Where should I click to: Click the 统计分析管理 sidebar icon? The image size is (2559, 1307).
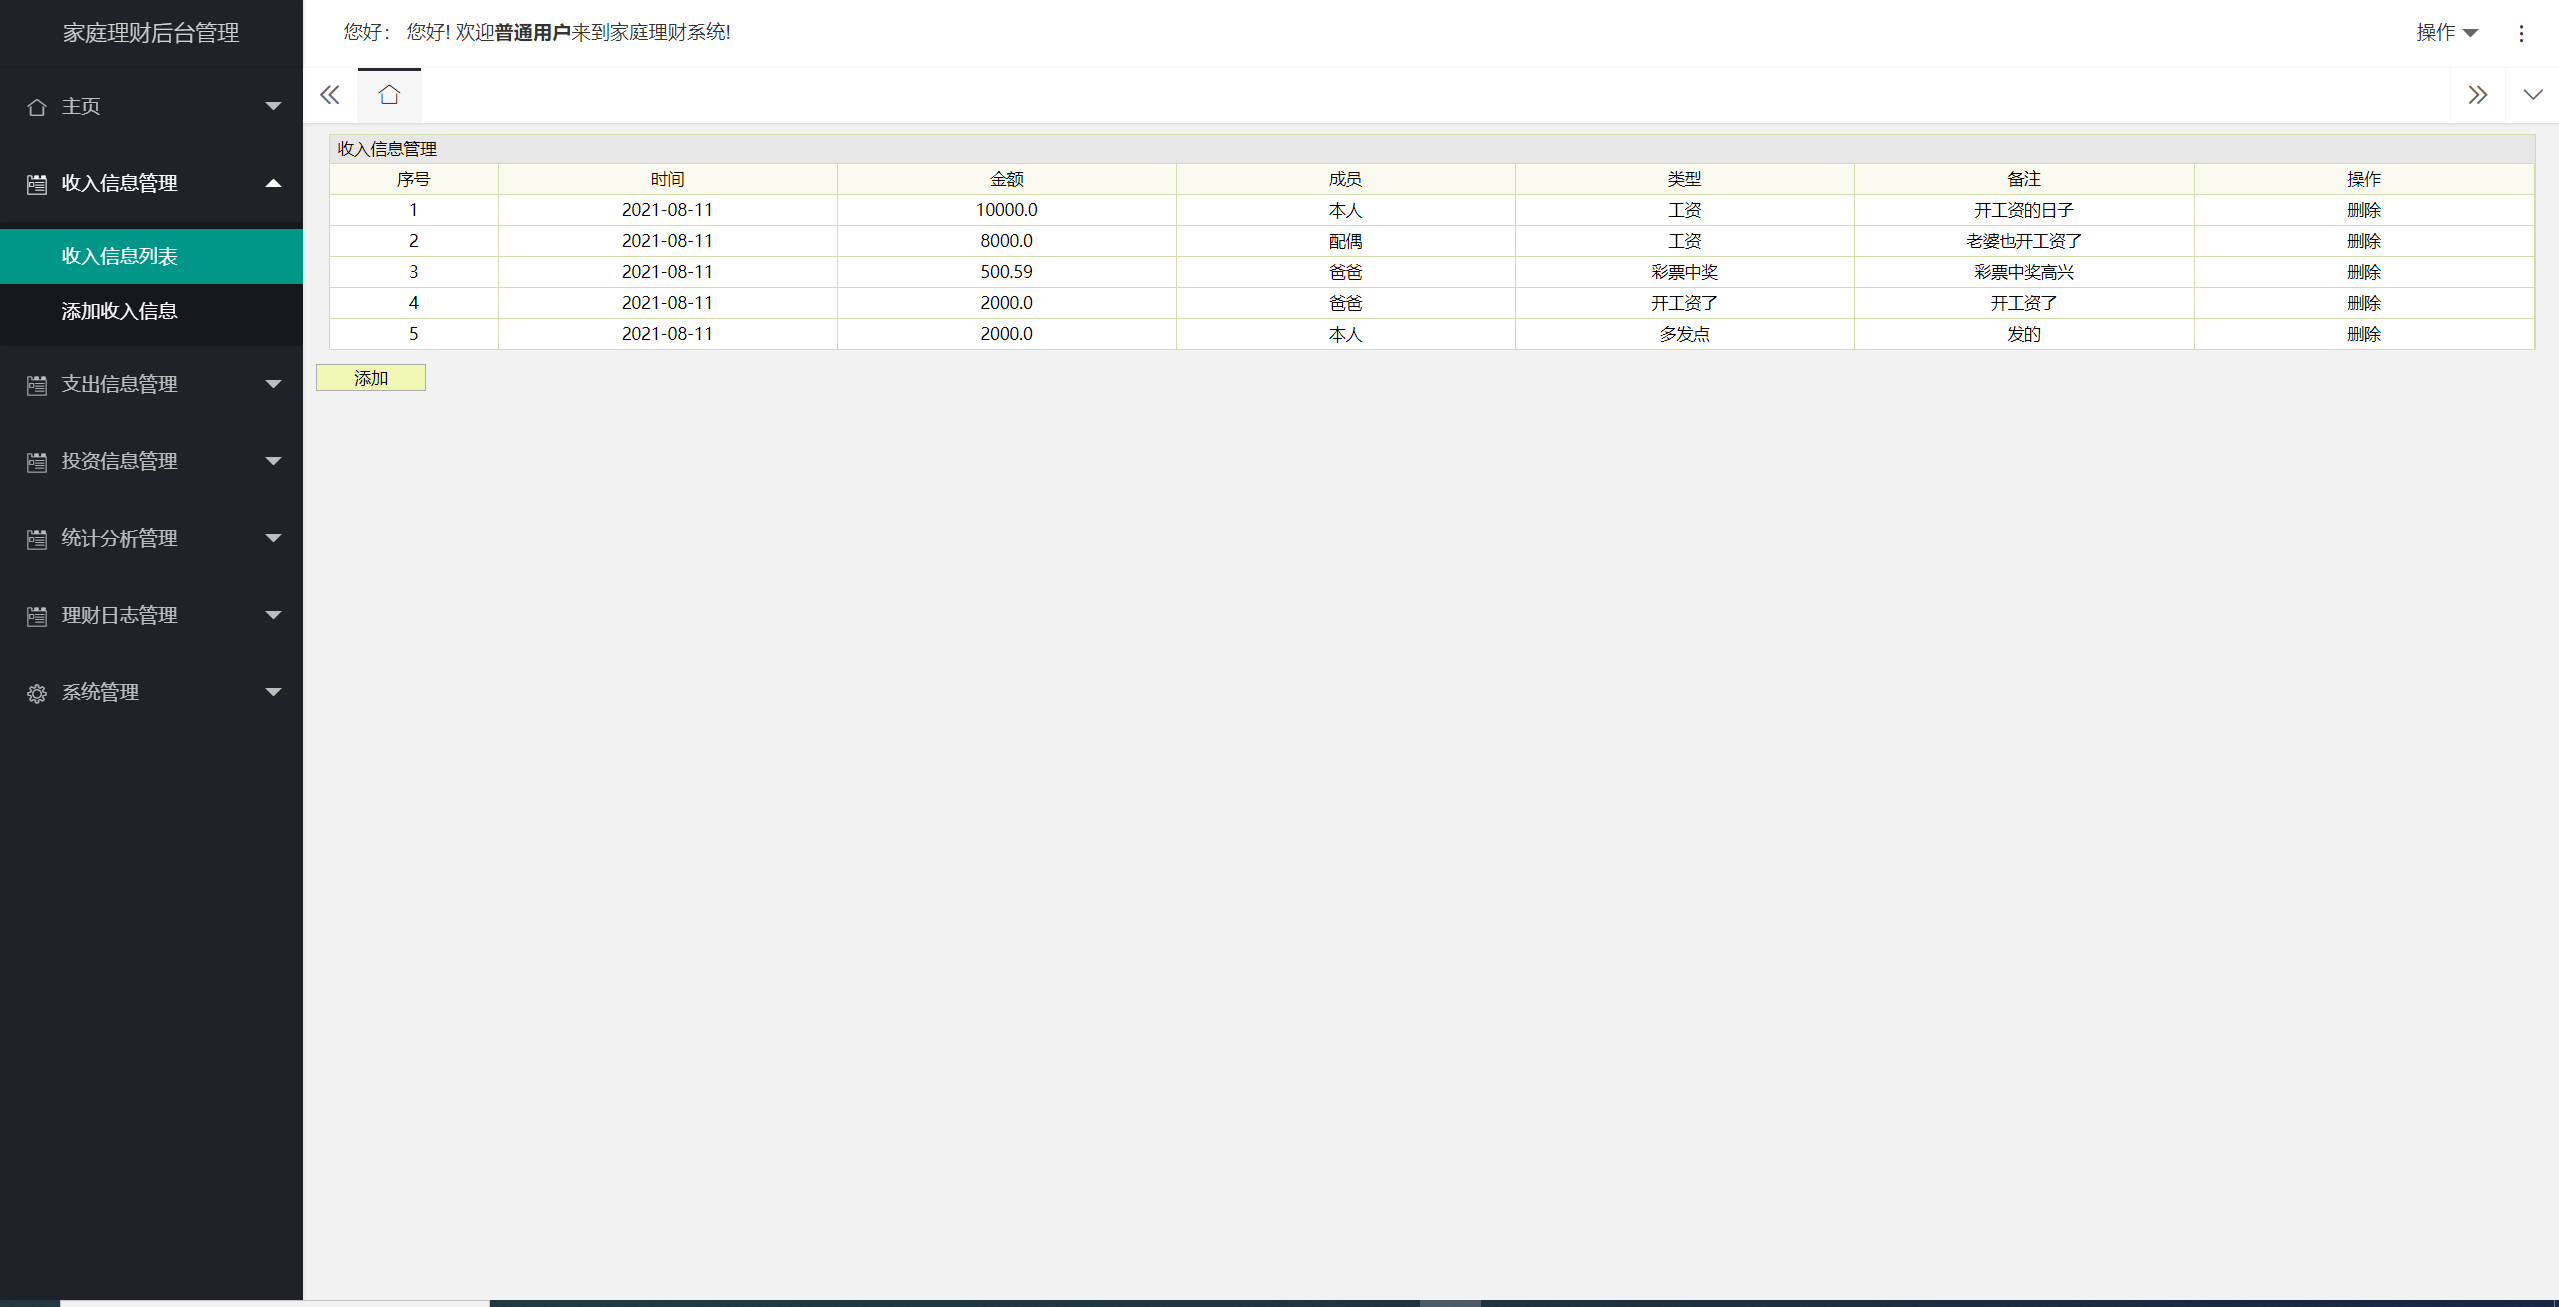click(37, 539)
